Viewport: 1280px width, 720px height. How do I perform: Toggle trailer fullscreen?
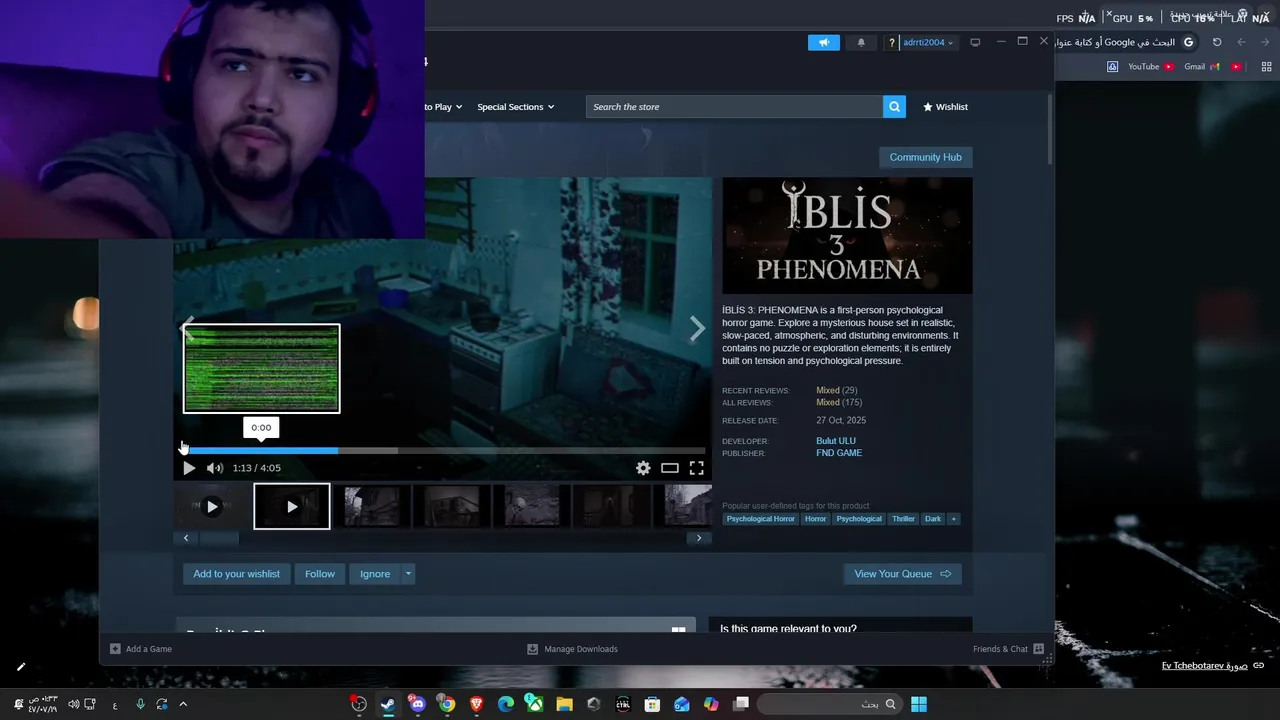coord(697,468)
